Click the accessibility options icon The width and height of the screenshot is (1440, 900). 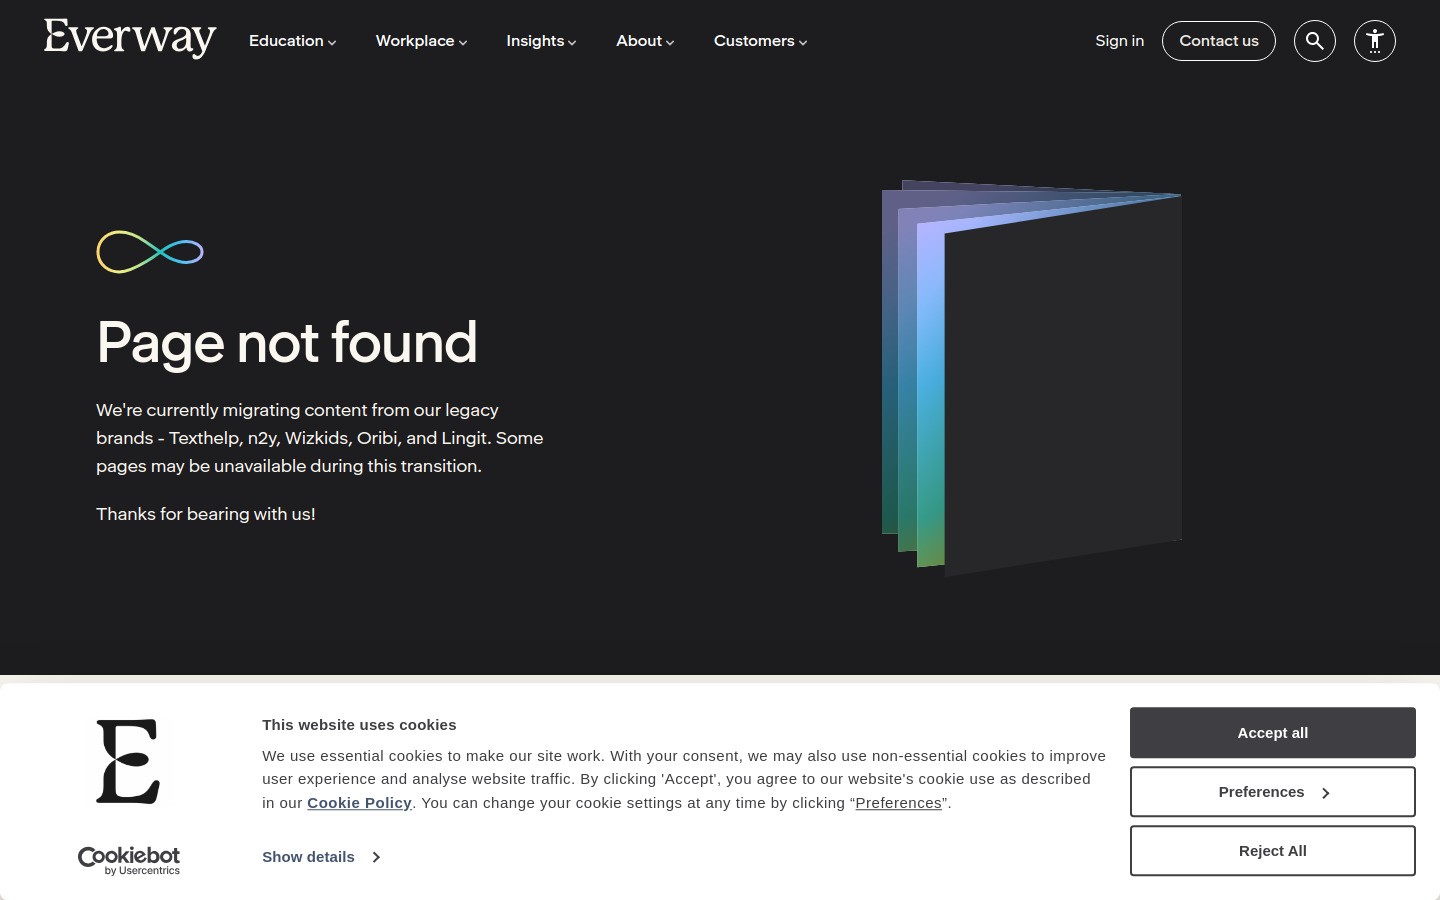[x=1375, y=41]
